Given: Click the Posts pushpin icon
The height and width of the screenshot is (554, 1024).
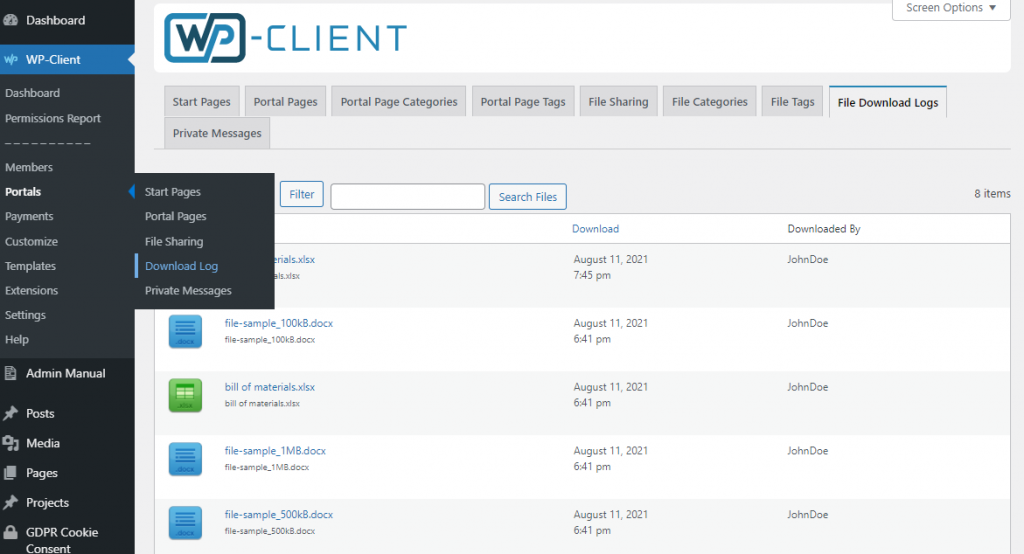Looking at the screenshot, I should (10, 414).
